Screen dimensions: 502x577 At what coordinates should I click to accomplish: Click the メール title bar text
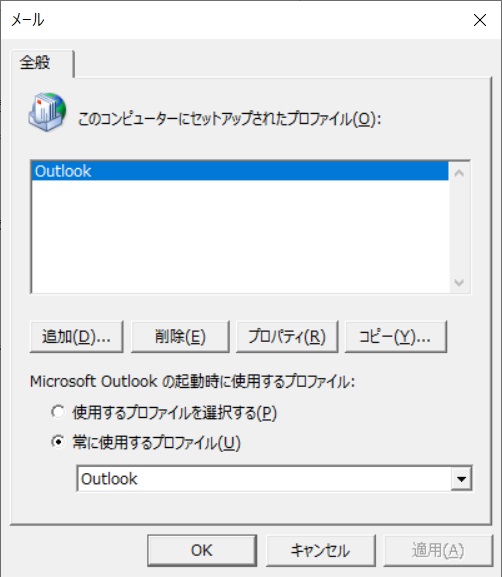click(x=28, y=20)
